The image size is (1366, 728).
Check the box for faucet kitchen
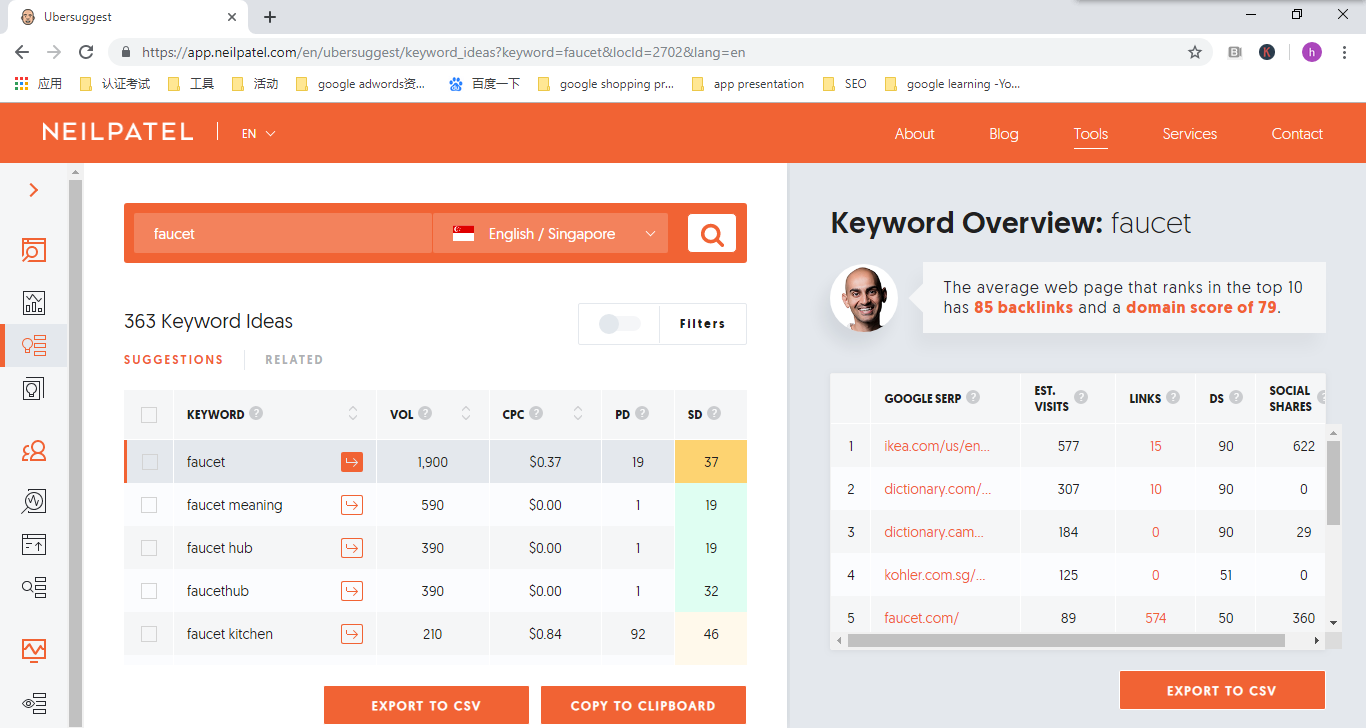tap(149, 634)
